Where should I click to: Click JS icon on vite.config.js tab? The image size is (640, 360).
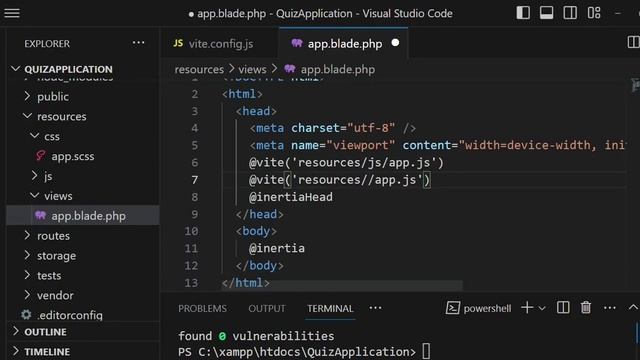178,43
